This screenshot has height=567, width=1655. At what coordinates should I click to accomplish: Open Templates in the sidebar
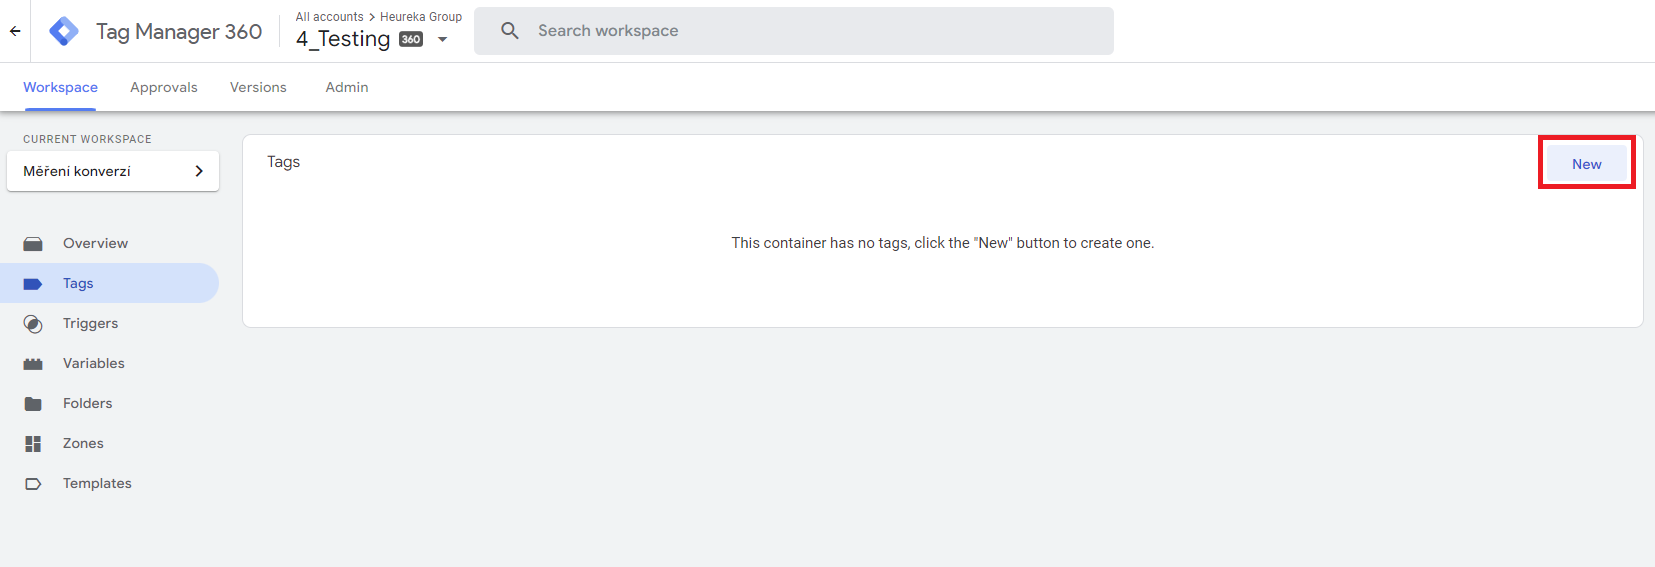click(x=109, y=483)
